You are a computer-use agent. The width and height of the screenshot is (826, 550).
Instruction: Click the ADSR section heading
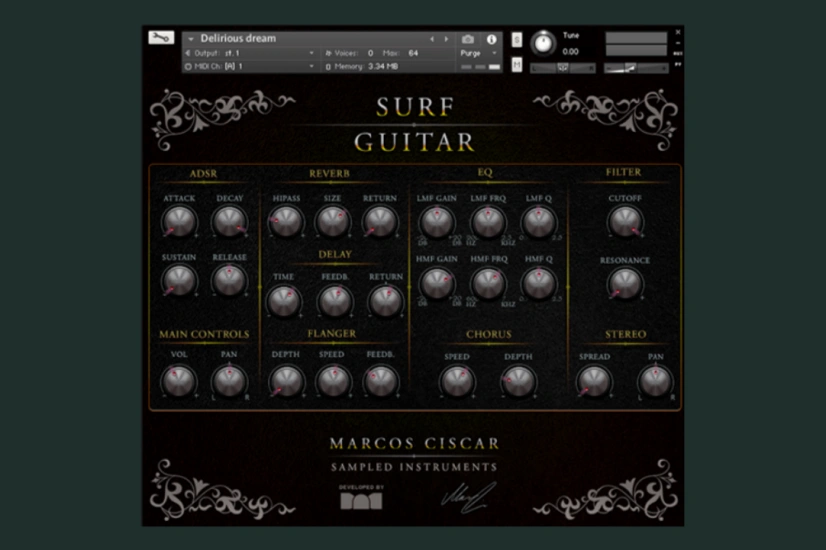pyautogui.click(x=203, y=174)
